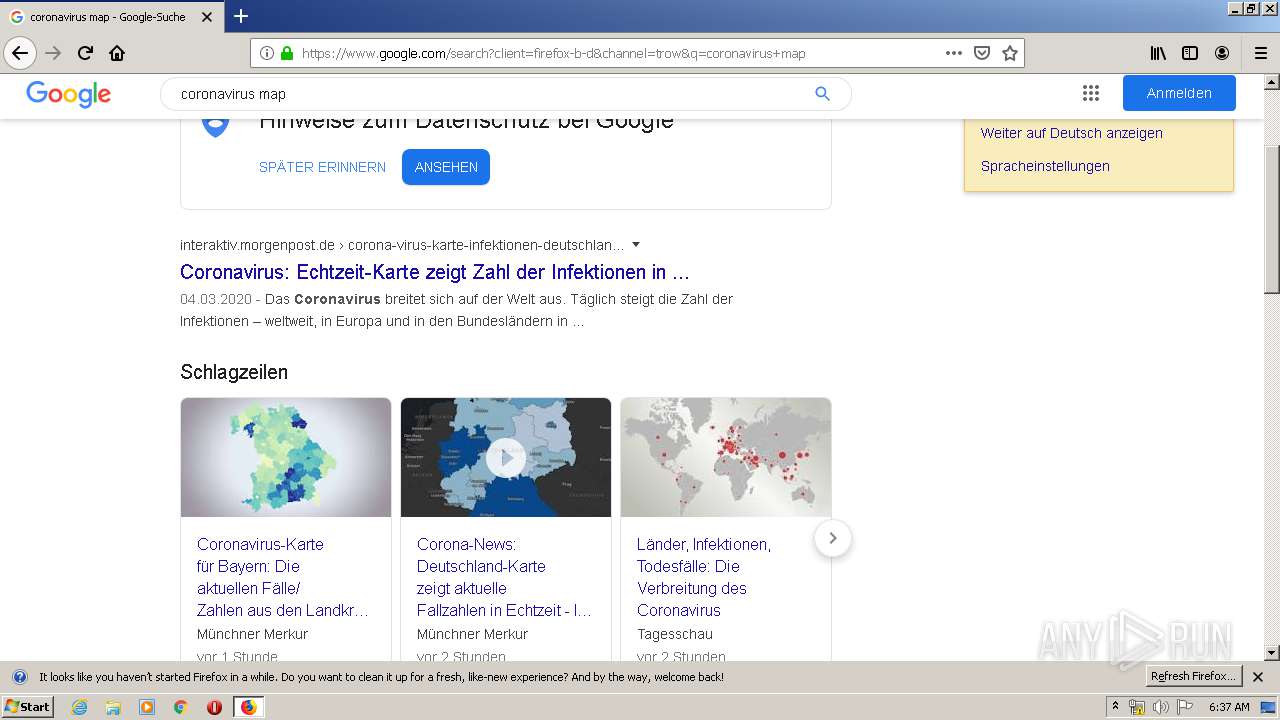Open the Windows Start menu
This screenshot has height=720, width=1280.
[x=27, y=707]
